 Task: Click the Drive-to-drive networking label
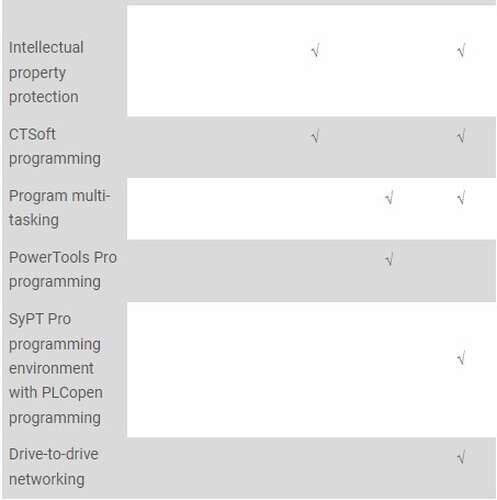coord(53,467)
